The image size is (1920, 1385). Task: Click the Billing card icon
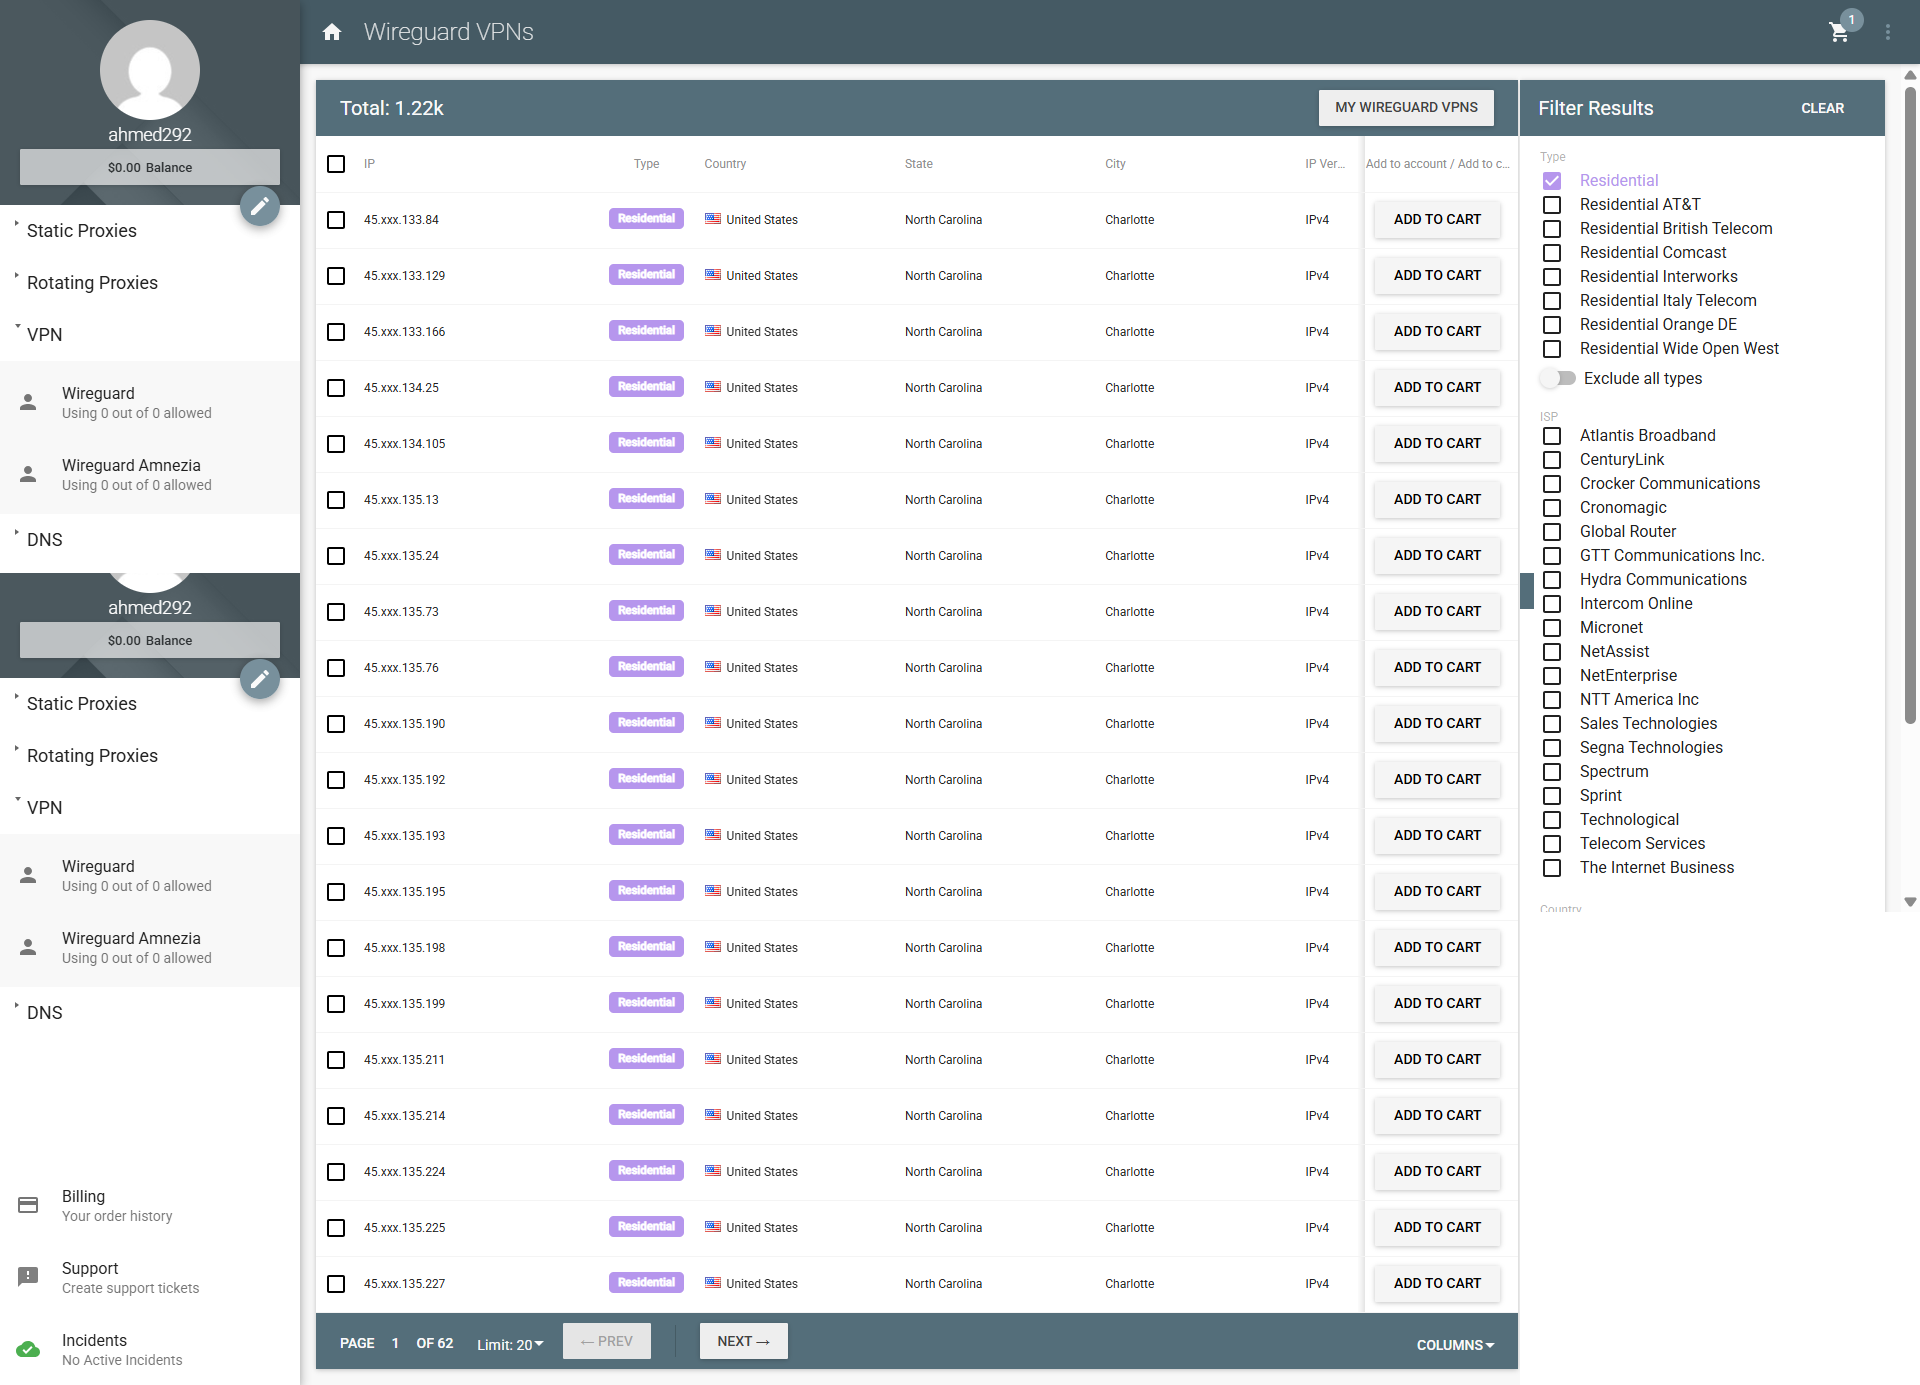(29, 1205)
